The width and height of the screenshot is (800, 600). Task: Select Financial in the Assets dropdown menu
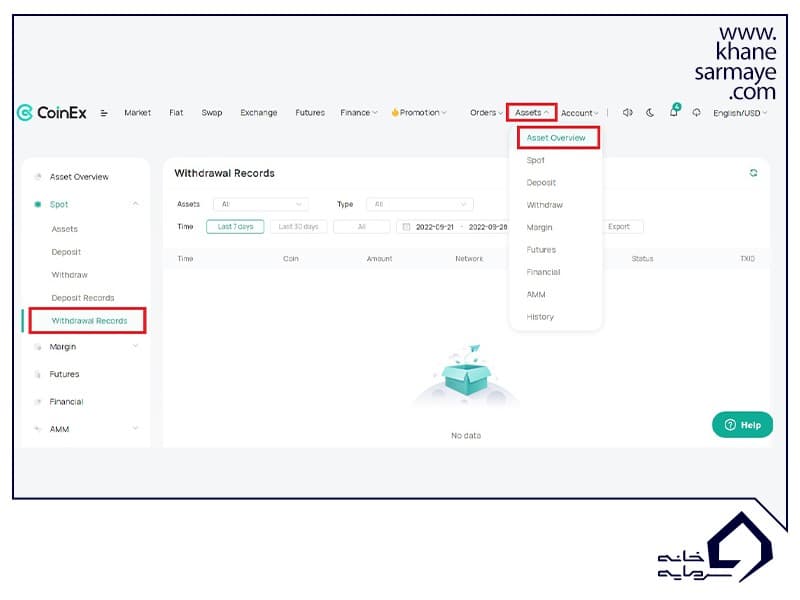(543, 272)
